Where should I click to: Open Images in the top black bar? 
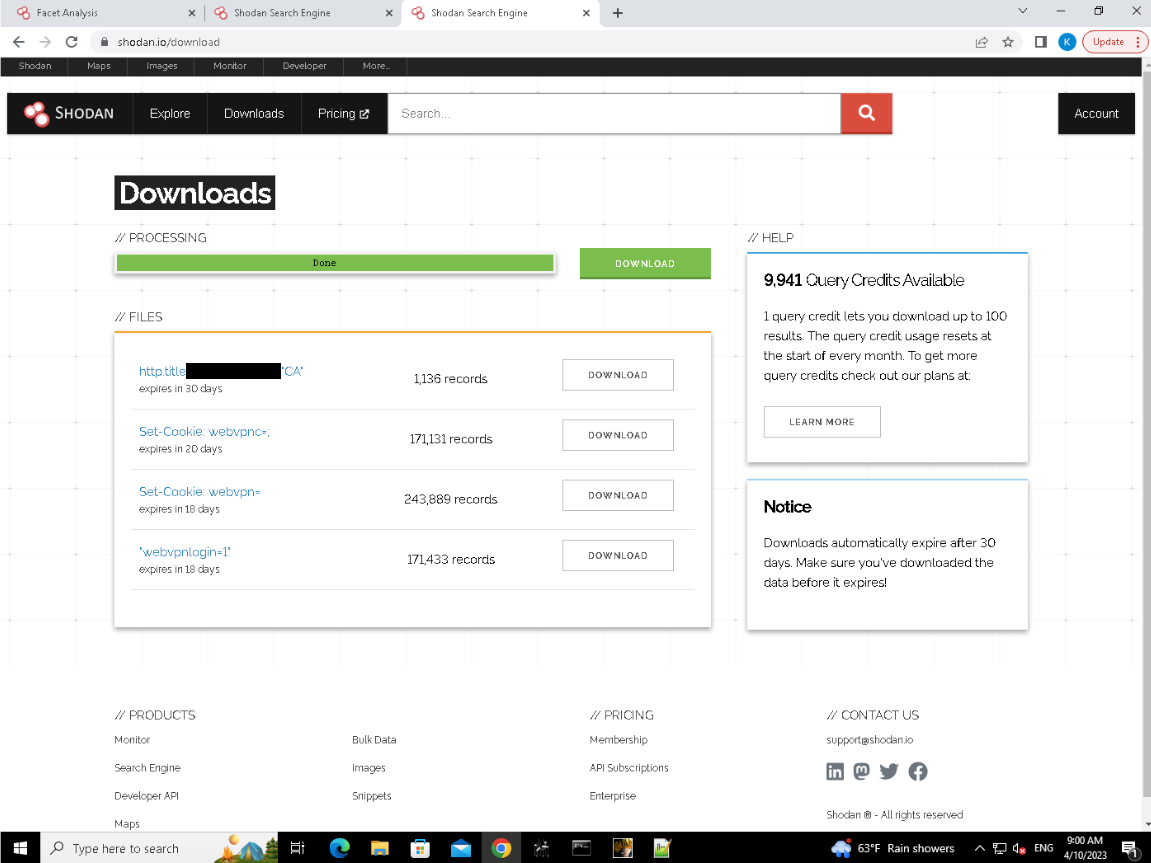tap(161, 66)
